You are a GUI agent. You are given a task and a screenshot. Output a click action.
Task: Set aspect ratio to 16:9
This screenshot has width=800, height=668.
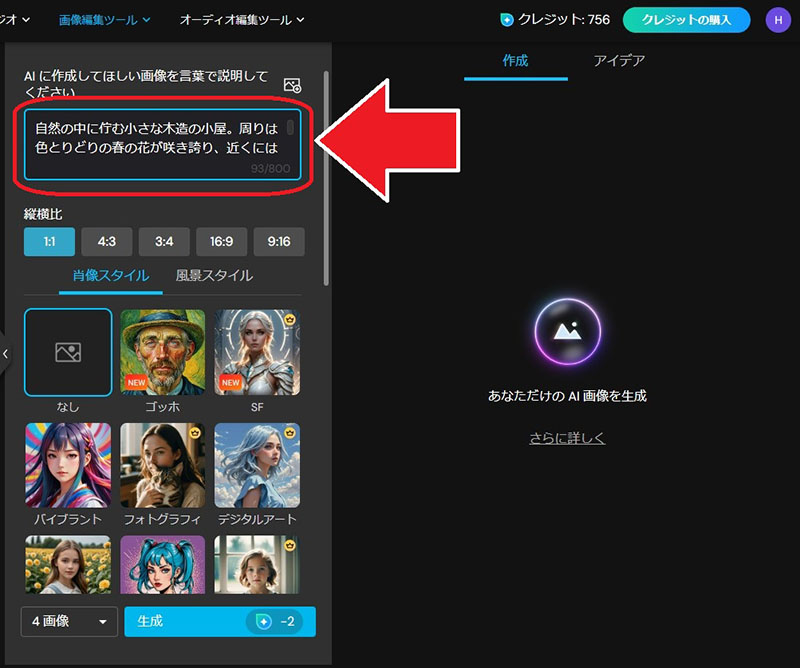(x=221, y=242)
